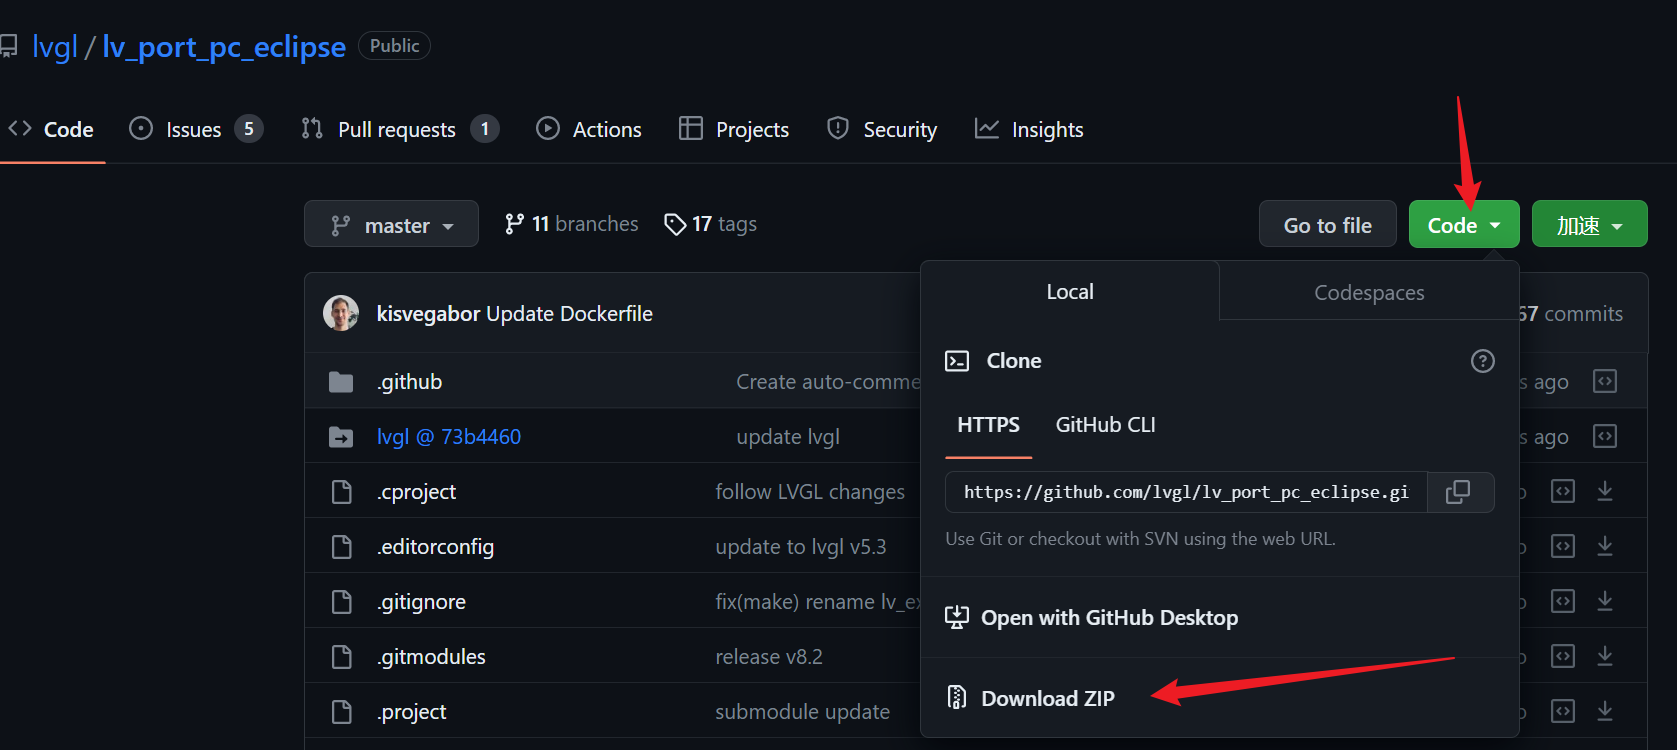
Task: Open the .github folder
Action: [x=409, y=382]
